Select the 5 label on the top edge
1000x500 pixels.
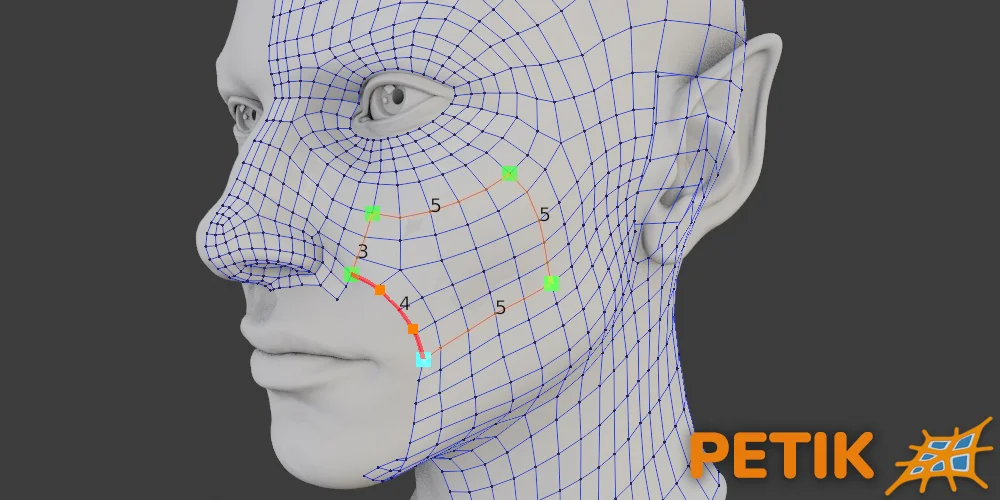[x=435, y=205]
